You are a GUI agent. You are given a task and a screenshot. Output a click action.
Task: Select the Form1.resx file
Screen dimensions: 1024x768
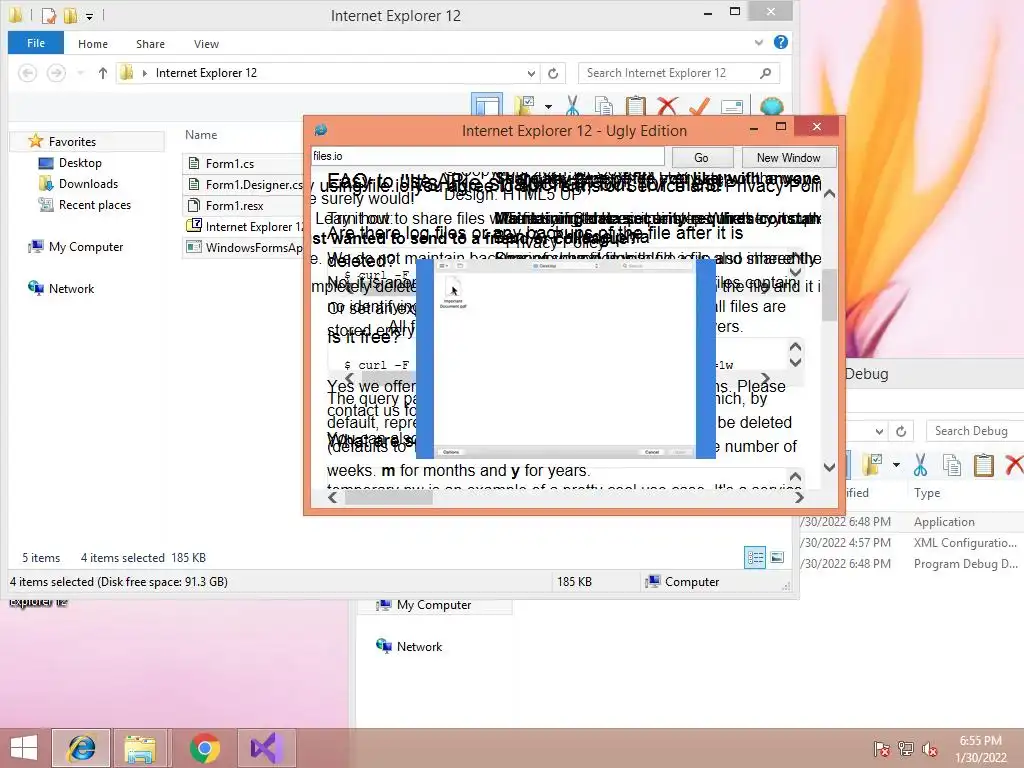244,205
